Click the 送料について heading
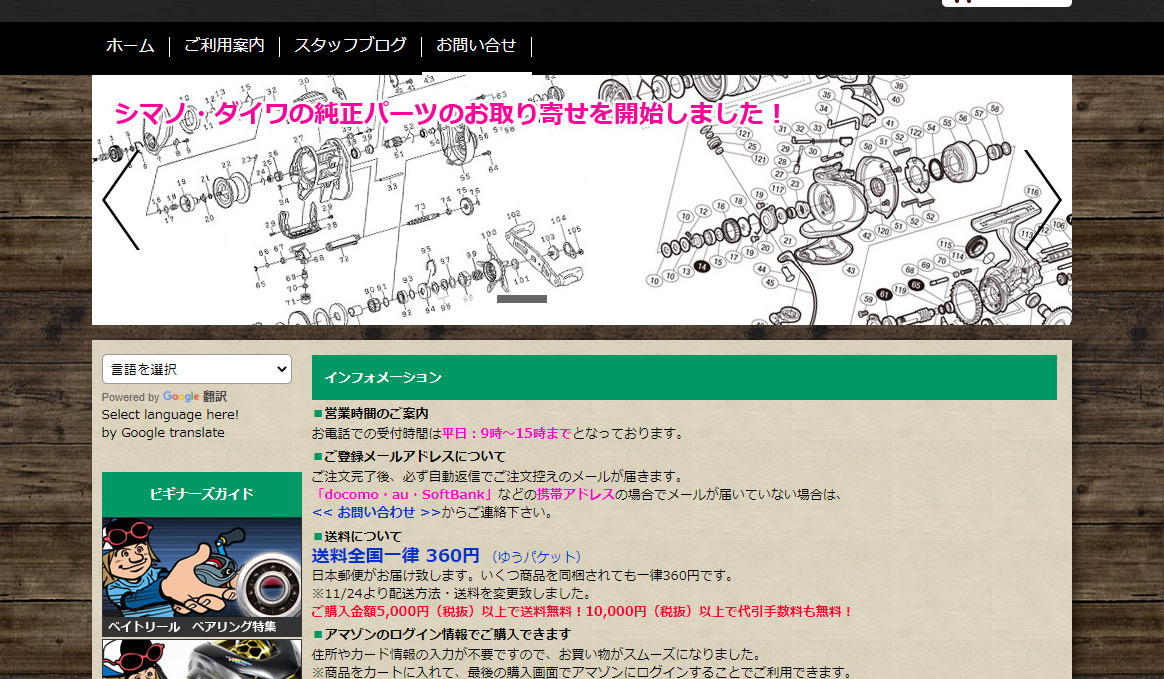 (x=363, y=537)
